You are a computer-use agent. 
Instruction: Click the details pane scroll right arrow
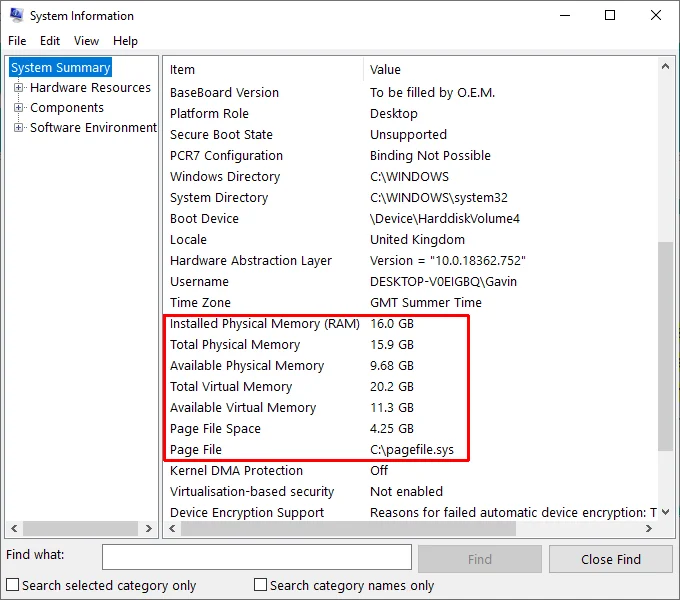[649, 528]
